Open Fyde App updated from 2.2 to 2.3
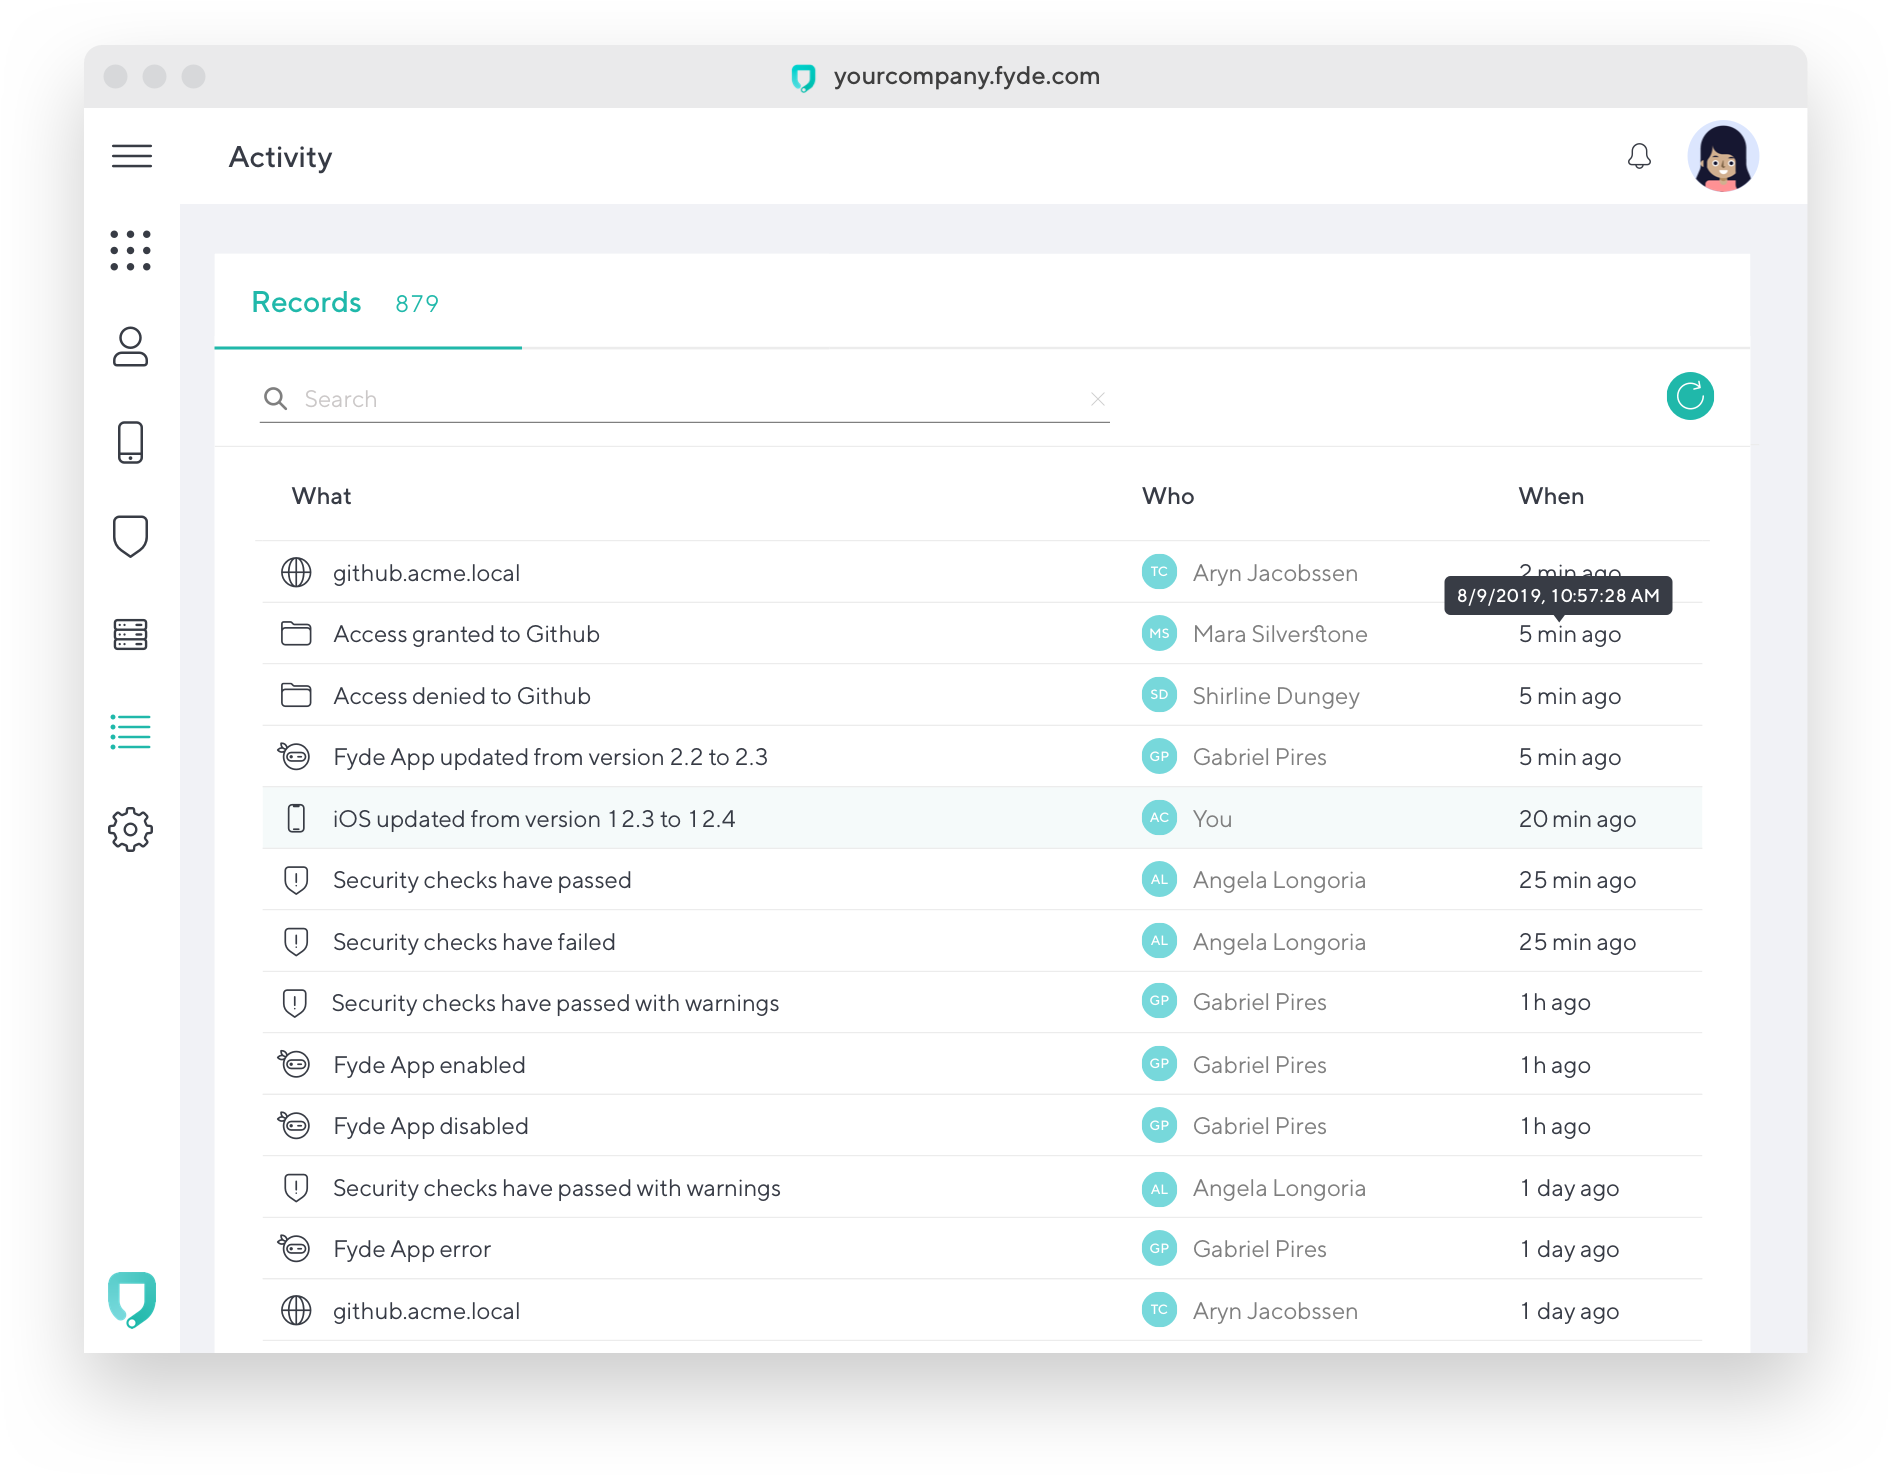 (550, 757)
